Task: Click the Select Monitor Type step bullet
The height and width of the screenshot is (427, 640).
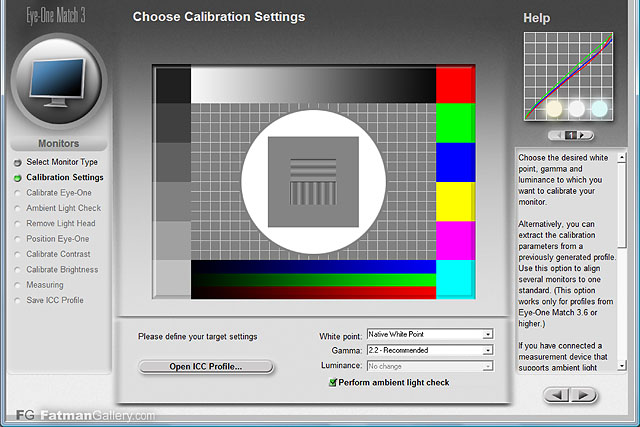Action: point(17,162)
